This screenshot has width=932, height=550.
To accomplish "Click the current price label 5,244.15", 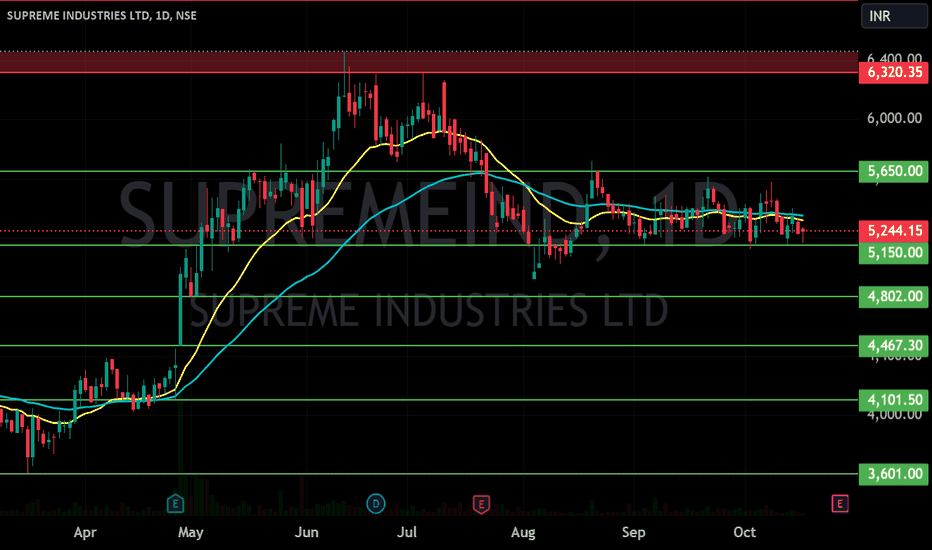I will 893,231.
